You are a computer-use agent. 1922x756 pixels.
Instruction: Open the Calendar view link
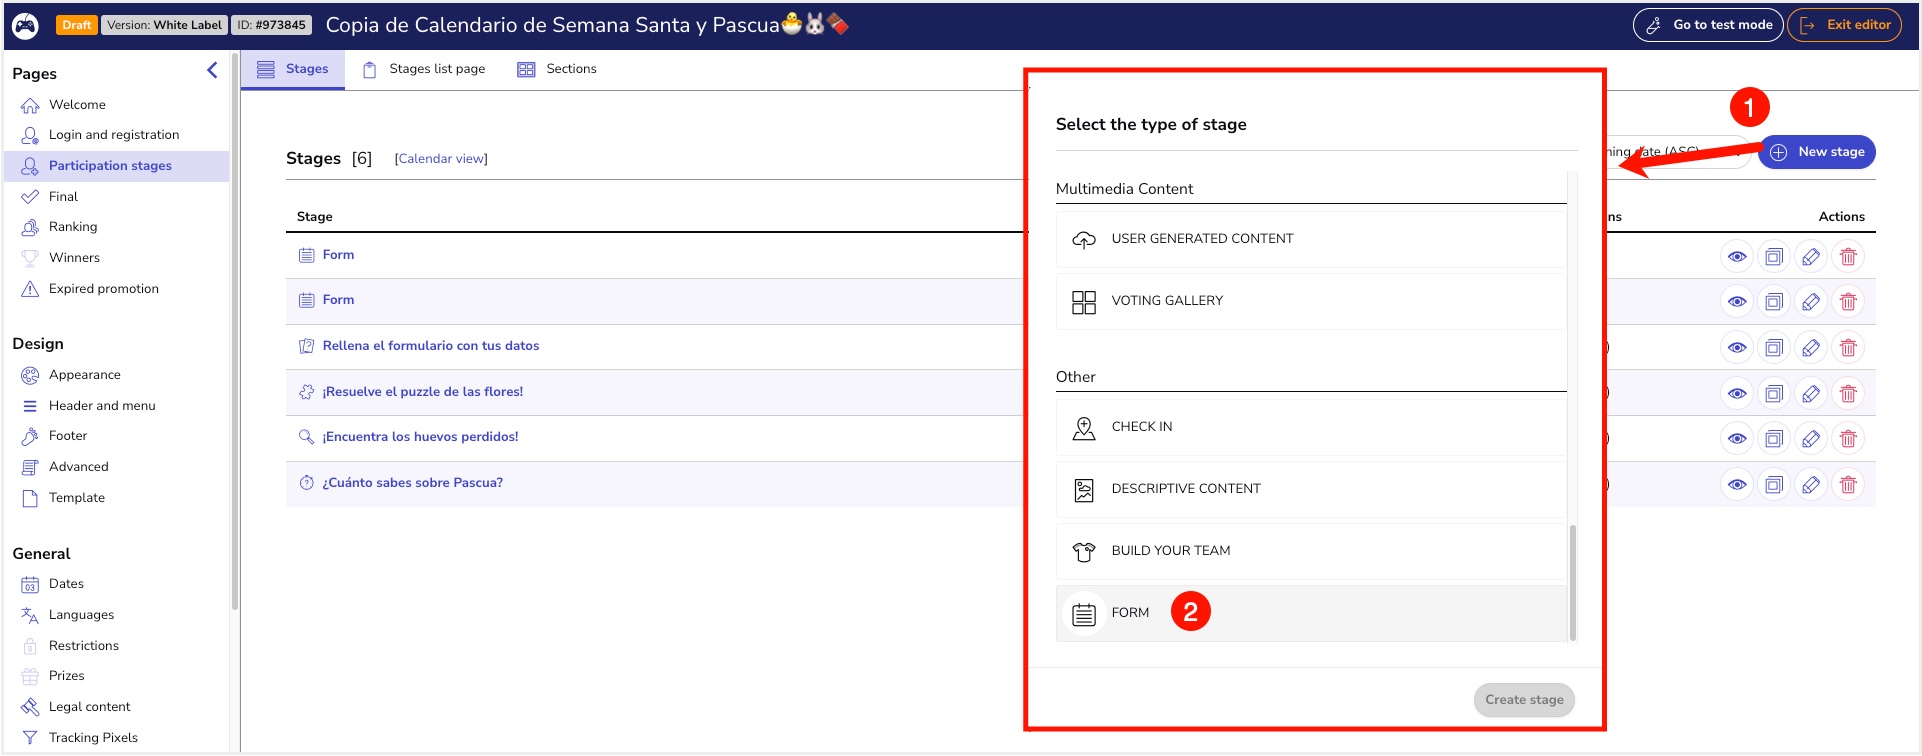pyautogui.click(x=441, y=159)
